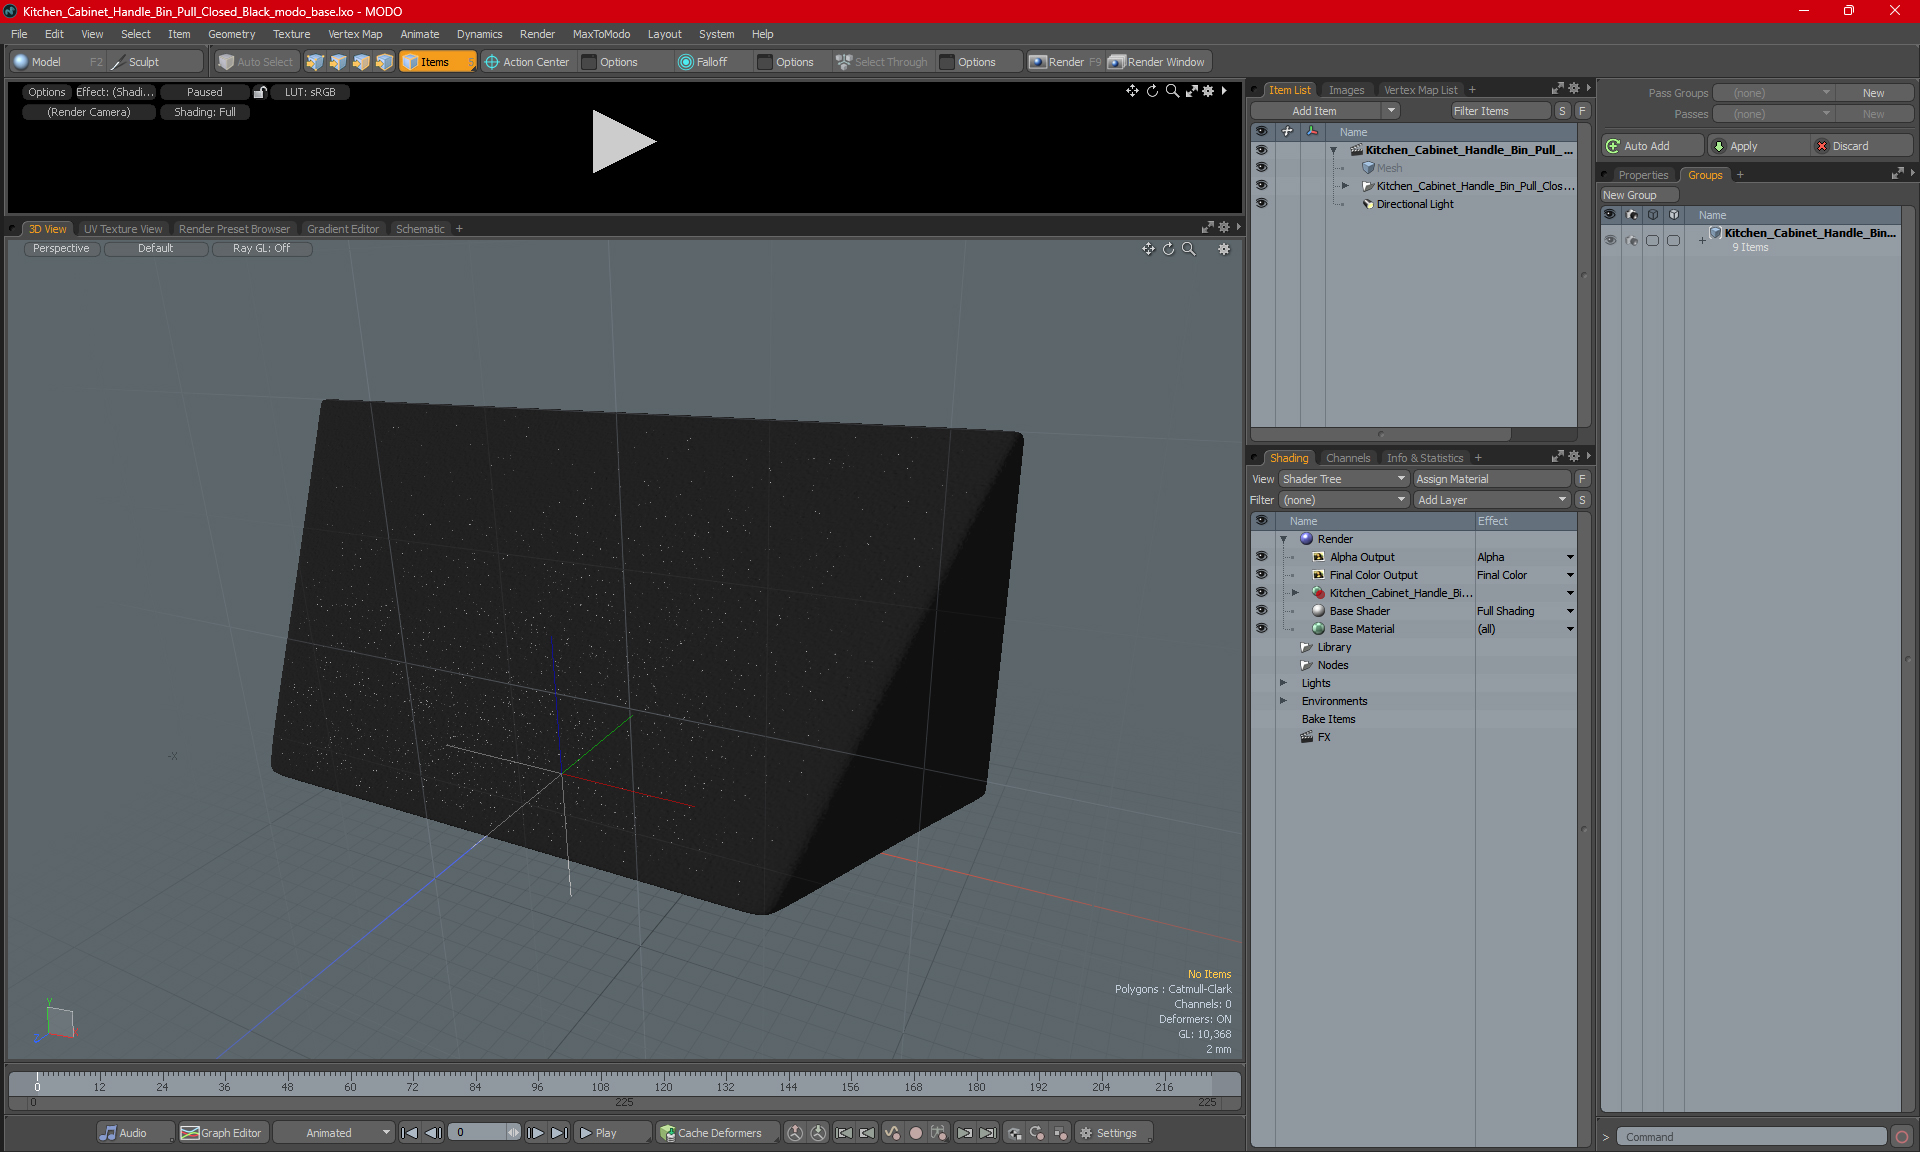This screenshot has width=1920, height=1152.
Task: Click the record keyframe circle icon
Action: (x=915, y=1133)
